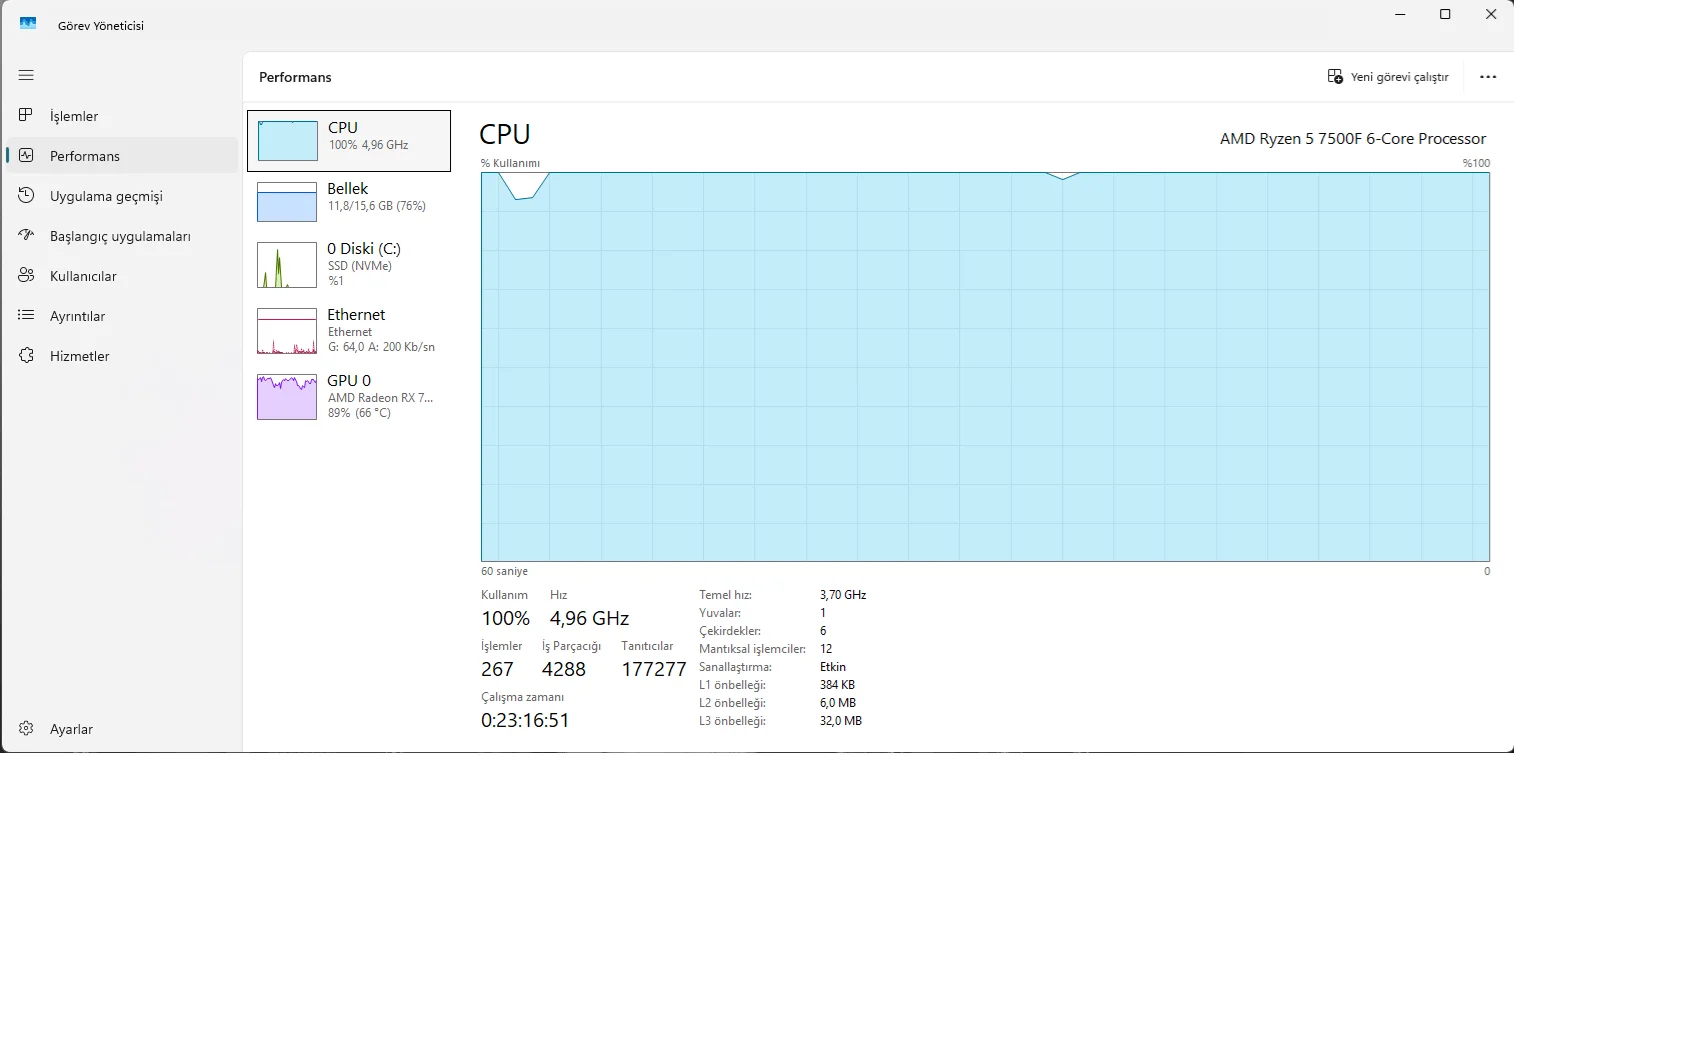Screen dimensions: 1697x1057
Task: Select the Ethernet performance entry
Action: (349, 331)
